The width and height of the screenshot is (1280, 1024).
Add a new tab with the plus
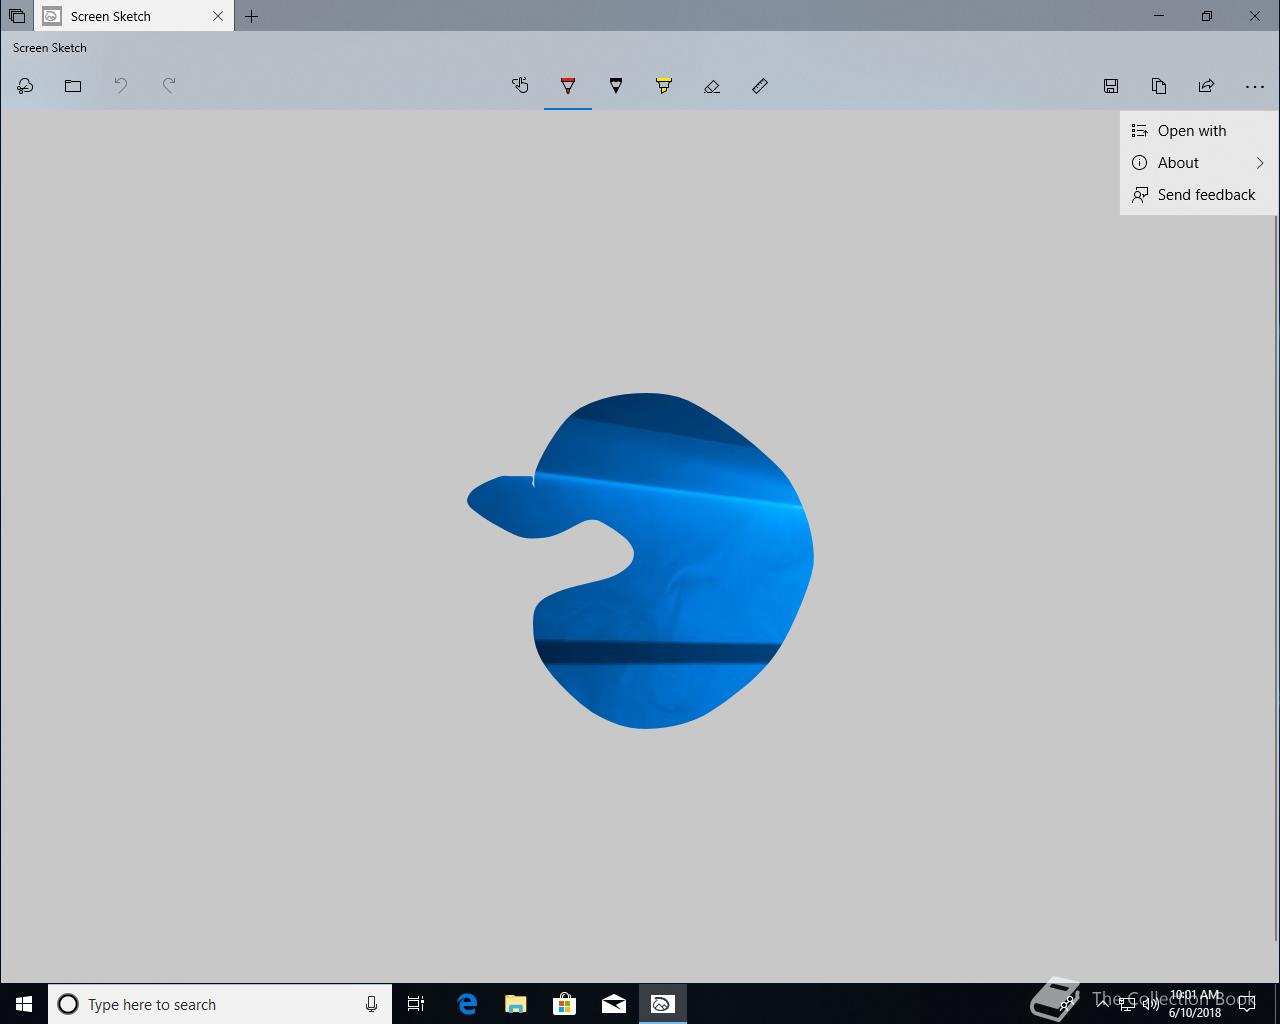pyautogui.click(x=252, y=16)
